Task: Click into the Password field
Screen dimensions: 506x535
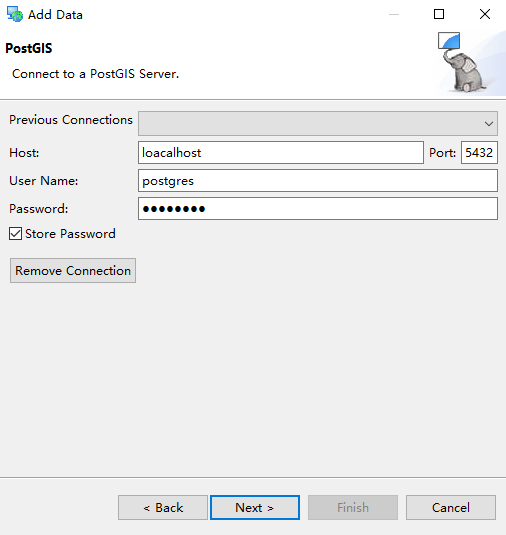Action: click(318, 208)
